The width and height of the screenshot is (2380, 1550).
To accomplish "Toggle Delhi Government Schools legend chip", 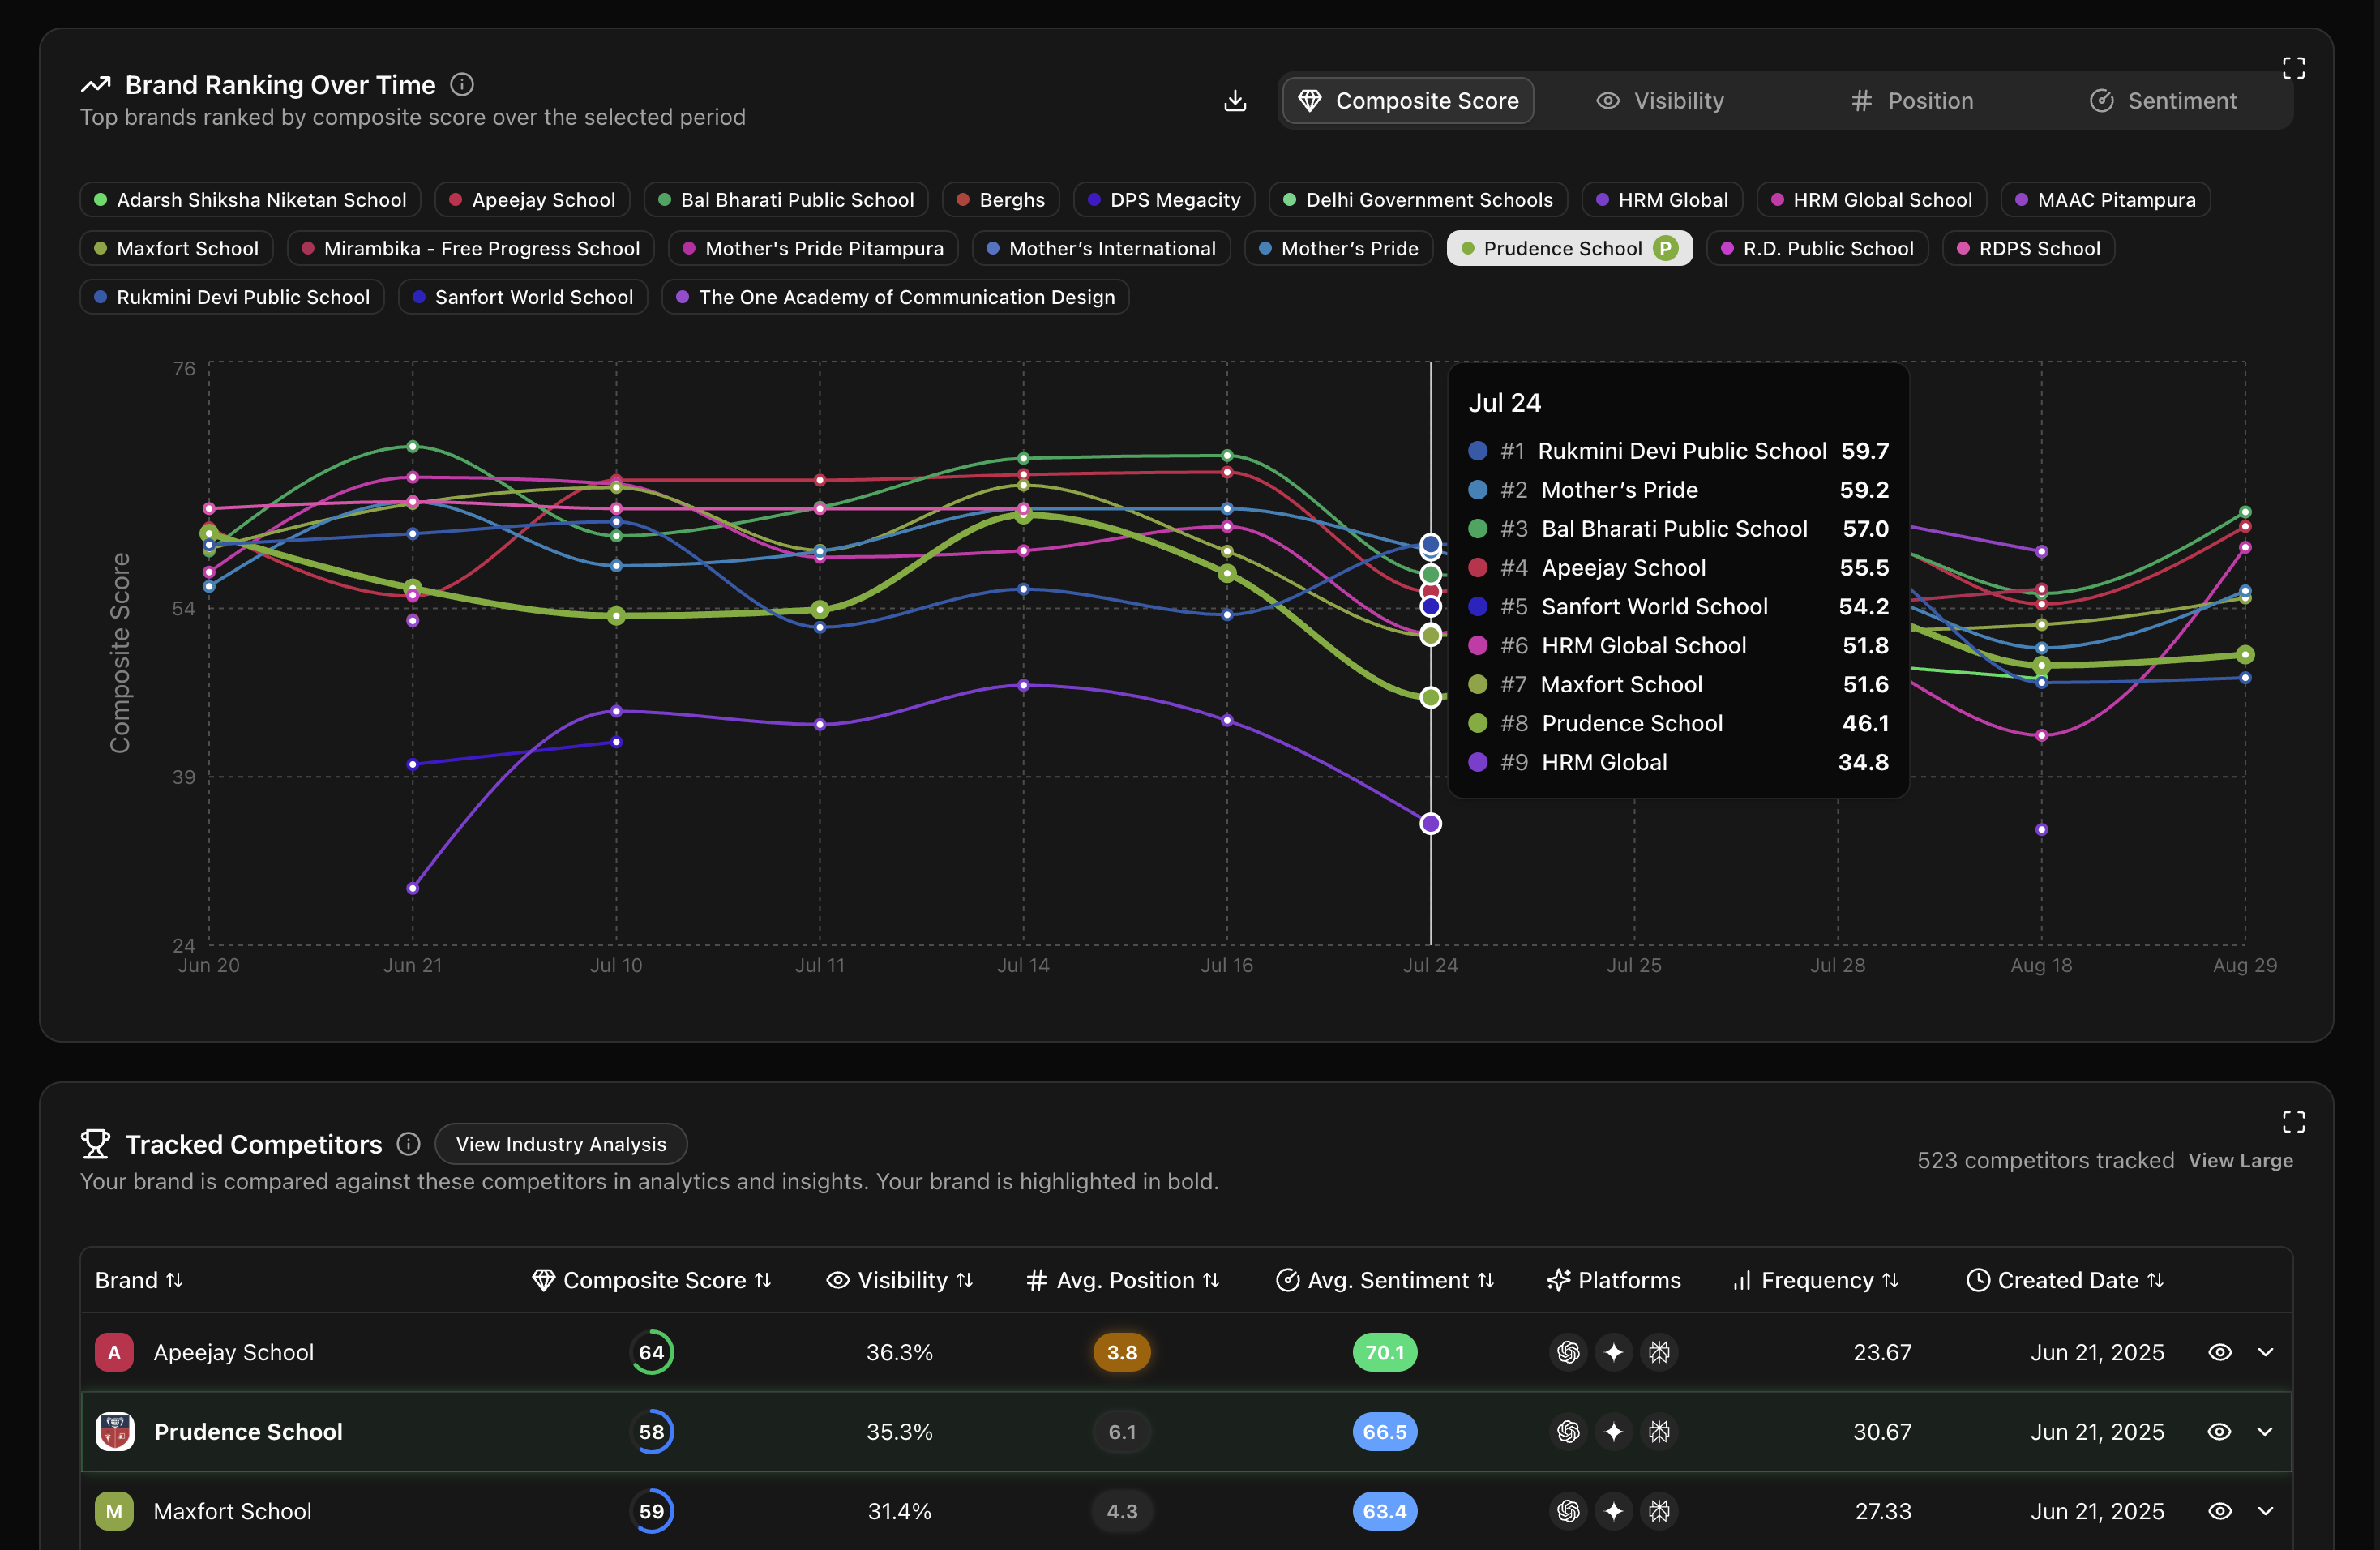I will (1418, 200).
